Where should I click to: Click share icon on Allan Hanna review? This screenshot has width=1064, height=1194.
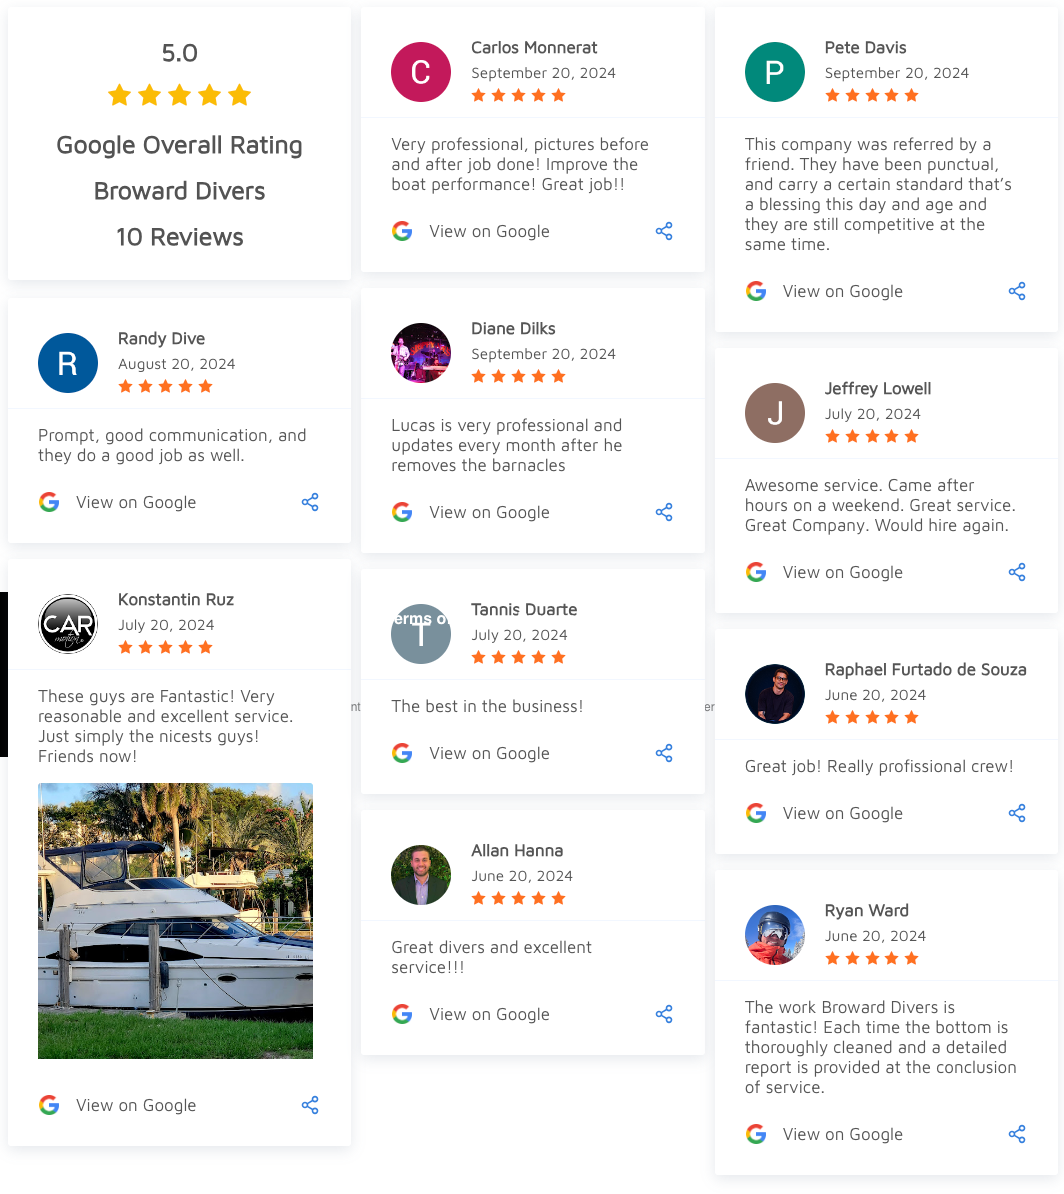click(663, 1015)
